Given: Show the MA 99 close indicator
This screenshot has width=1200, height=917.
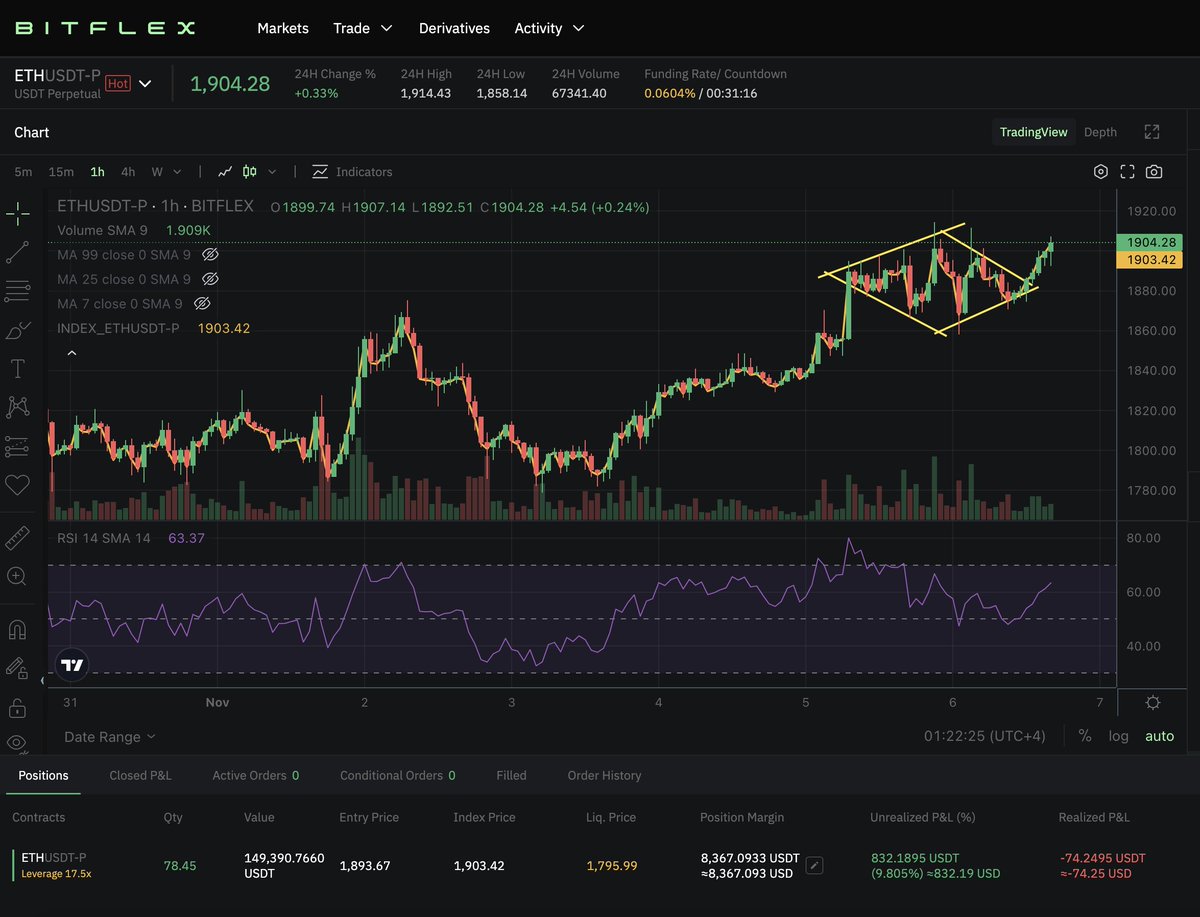Looking at the screenshot, I should [210, 255].
